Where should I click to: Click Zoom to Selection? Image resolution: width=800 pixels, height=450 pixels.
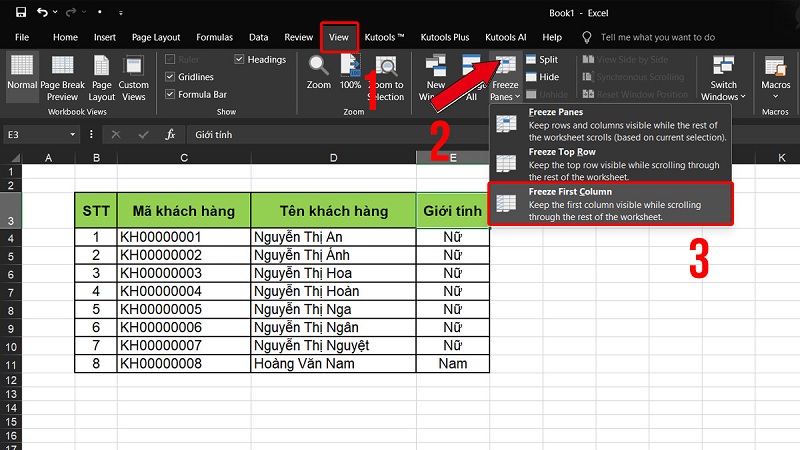386,78
